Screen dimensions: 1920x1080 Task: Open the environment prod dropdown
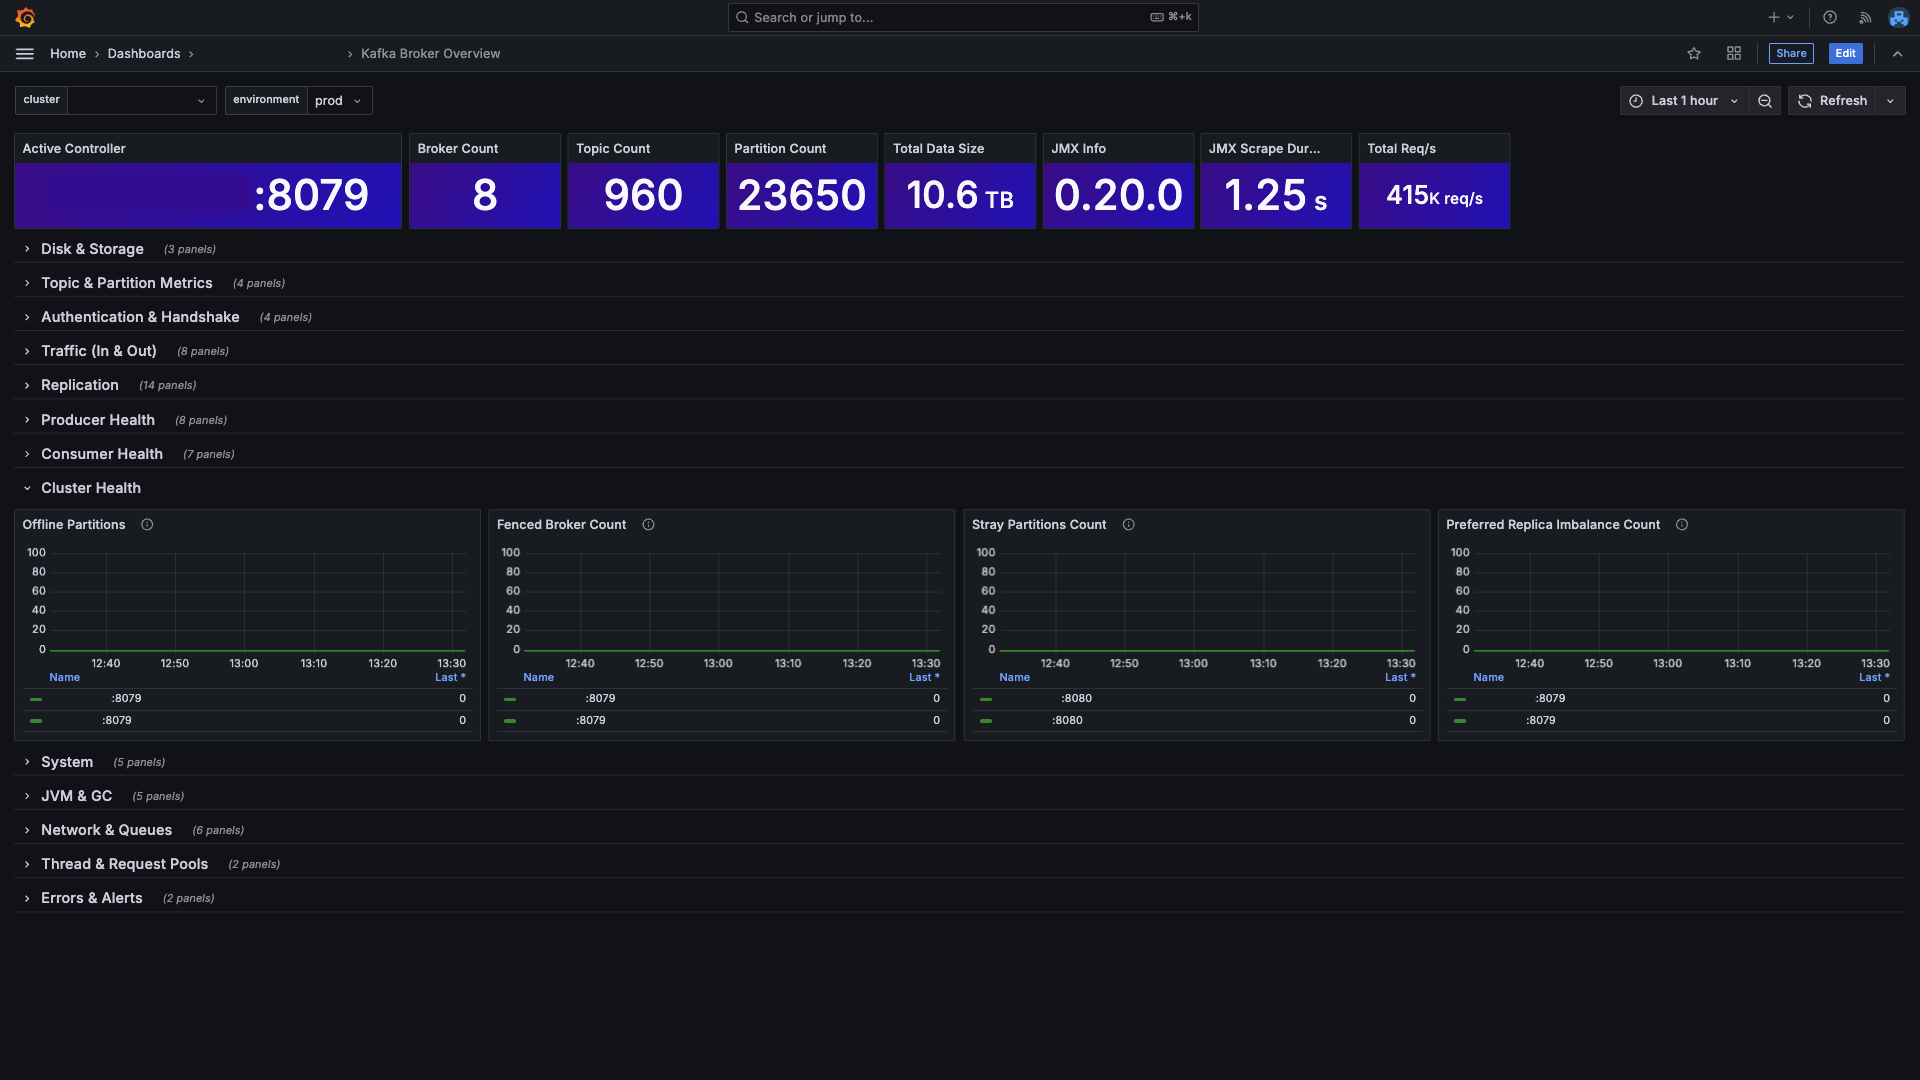click(339, 101)
